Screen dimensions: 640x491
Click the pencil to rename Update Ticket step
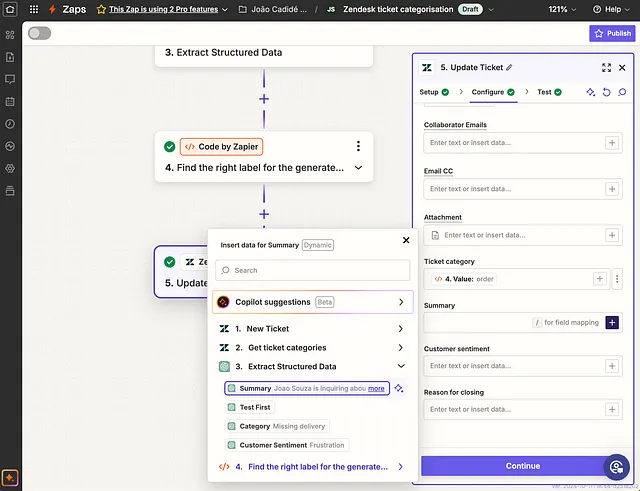[509, 68]
